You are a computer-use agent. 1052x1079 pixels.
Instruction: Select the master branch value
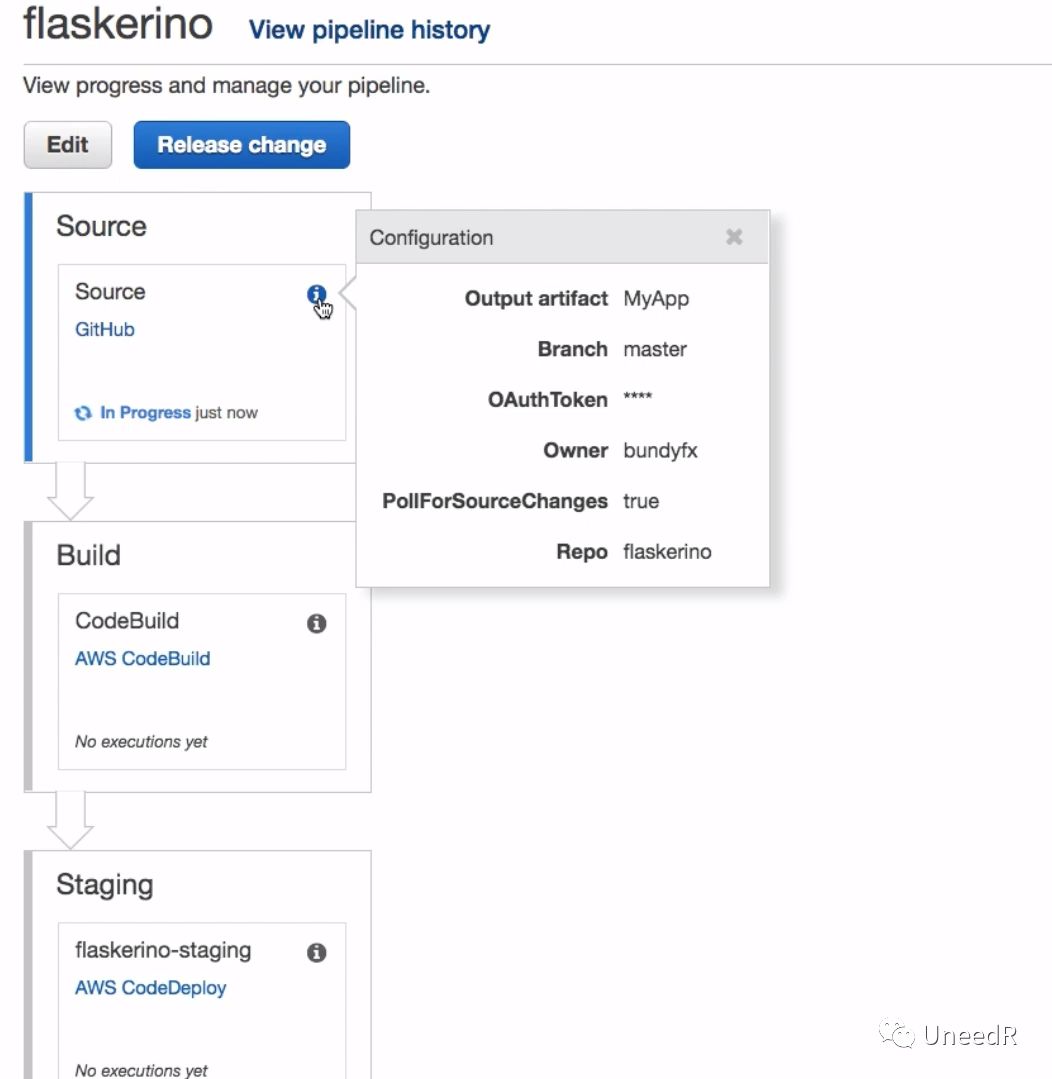[655, 350]
